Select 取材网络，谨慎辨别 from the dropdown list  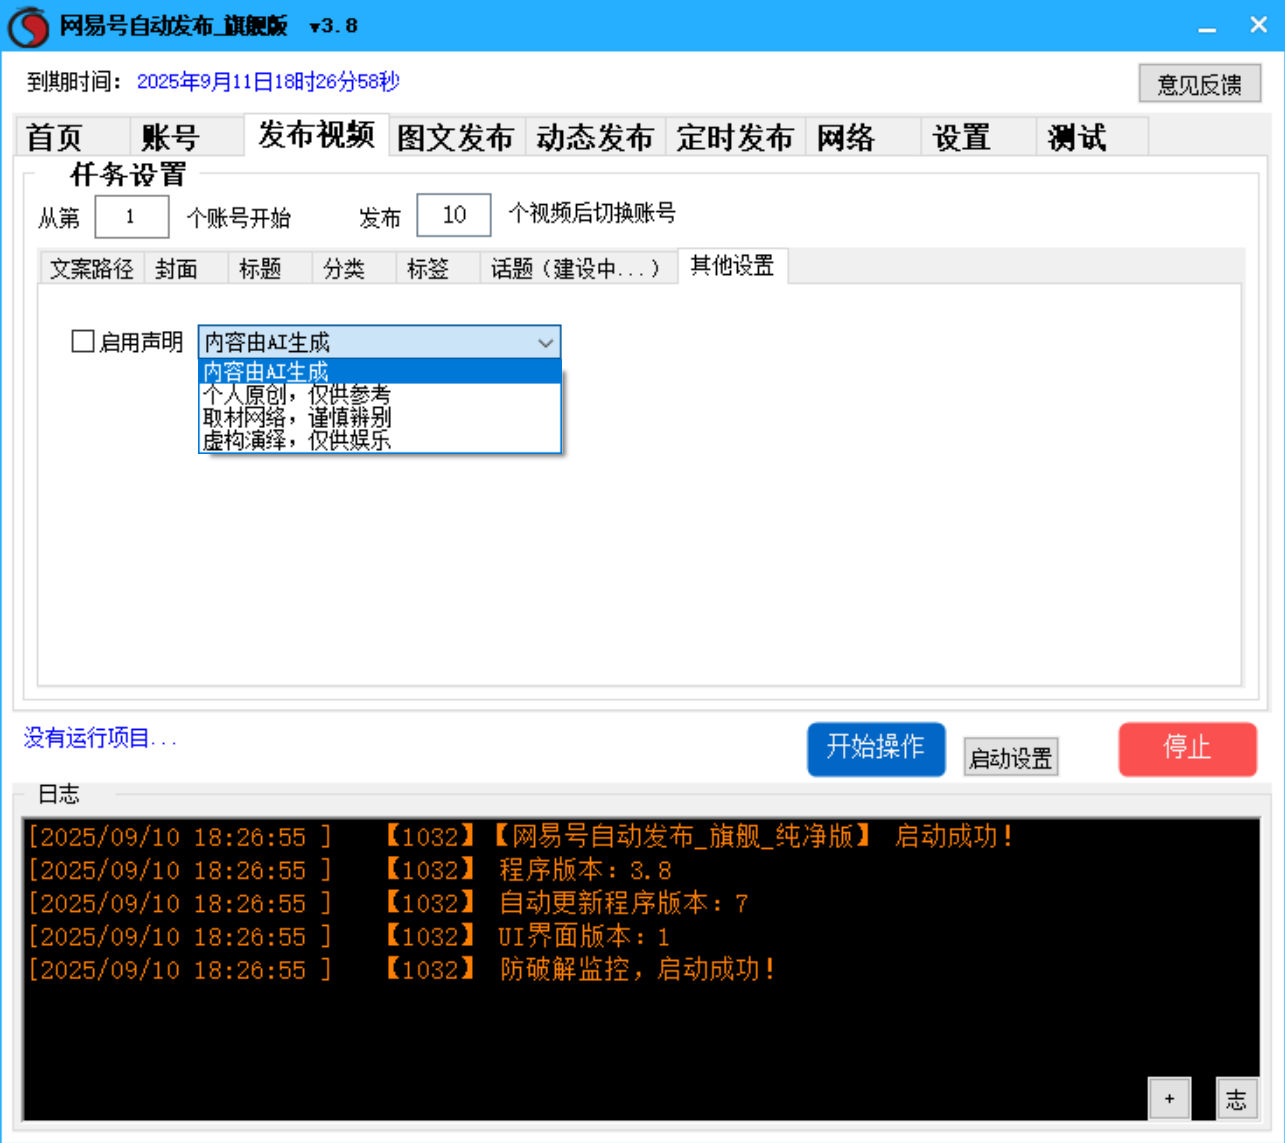pyautogui.click(x=296, y=417)
